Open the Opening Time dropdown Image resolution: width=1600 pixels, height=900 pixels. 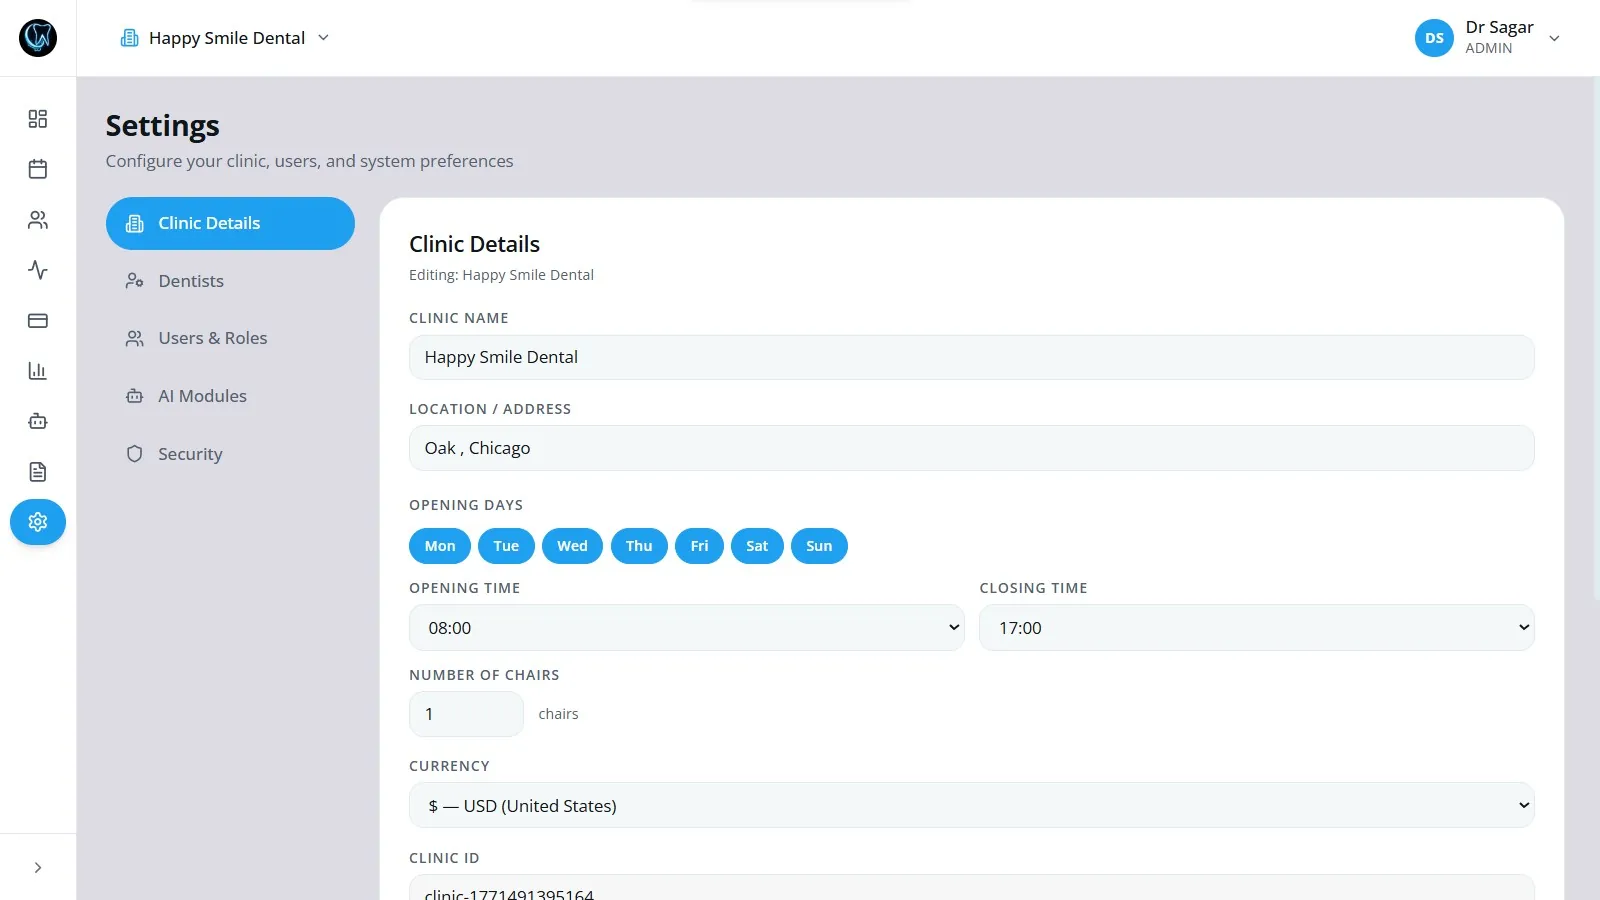[x=687, y=628]
